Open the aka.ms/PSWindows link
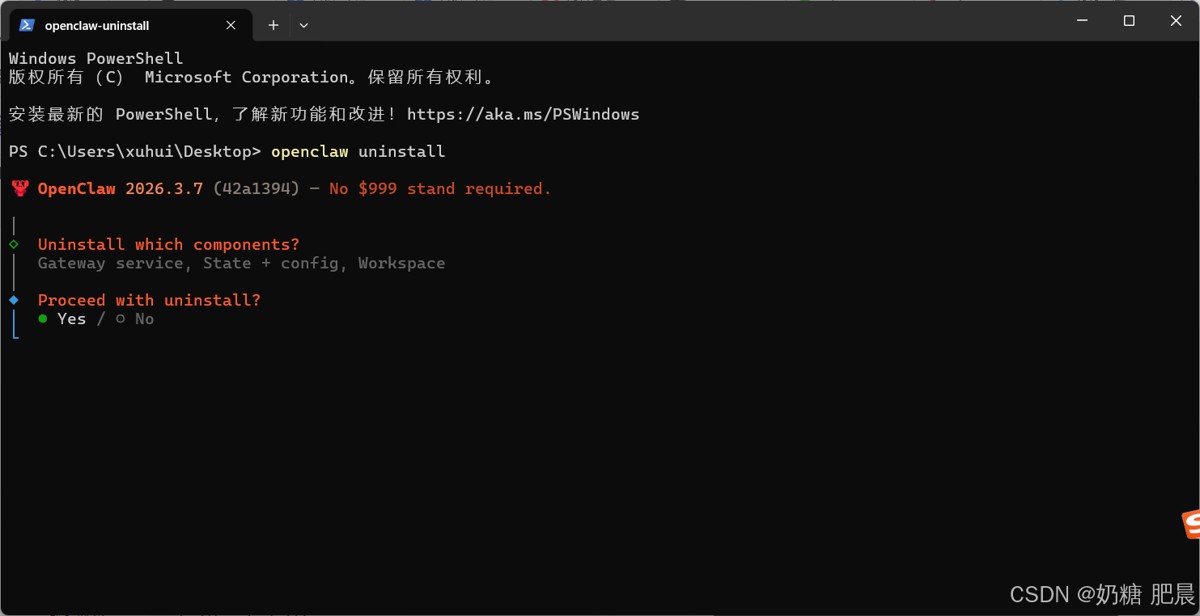 pyautogui.click(x=522, y=114)
